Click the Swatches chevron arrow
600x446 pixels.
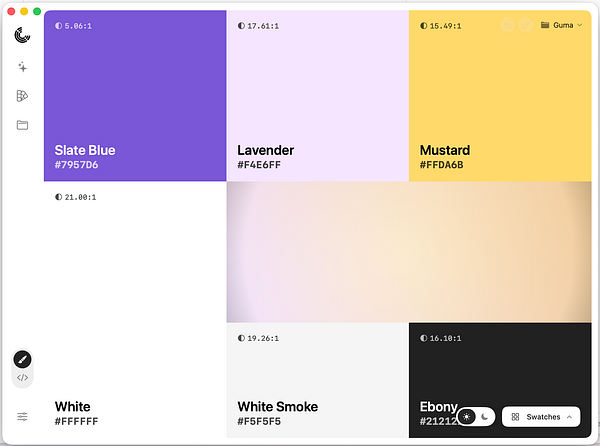569,417
